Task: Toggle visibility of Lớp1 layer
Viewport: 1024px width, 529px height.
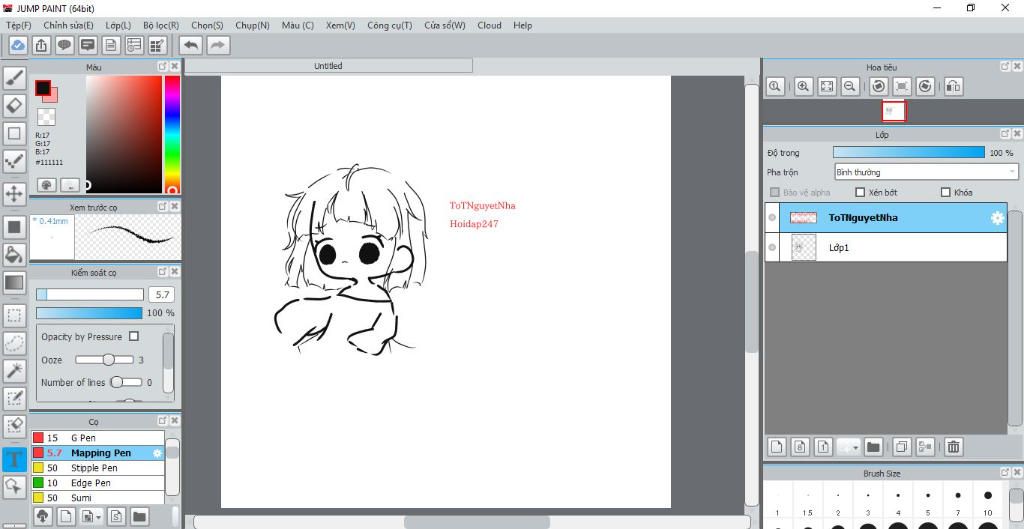Action: (x=773, y=248)
